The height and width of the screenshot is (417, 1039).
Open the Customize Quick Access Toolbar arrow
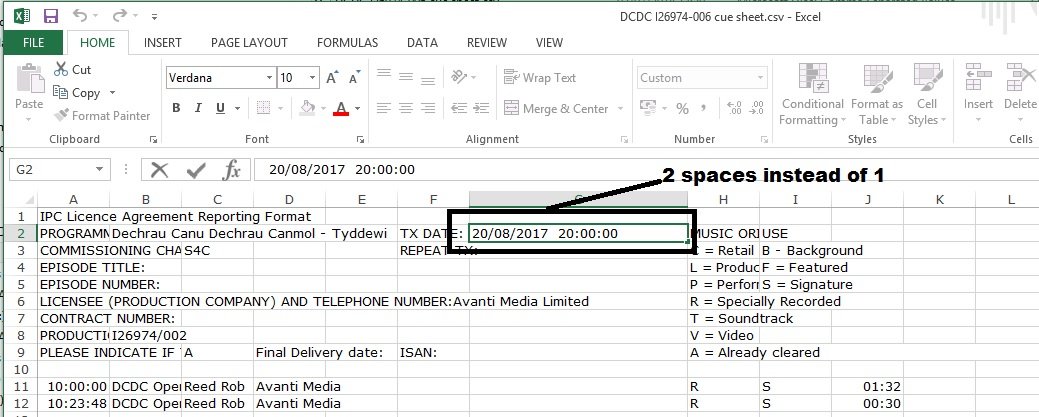coord(154,17)
